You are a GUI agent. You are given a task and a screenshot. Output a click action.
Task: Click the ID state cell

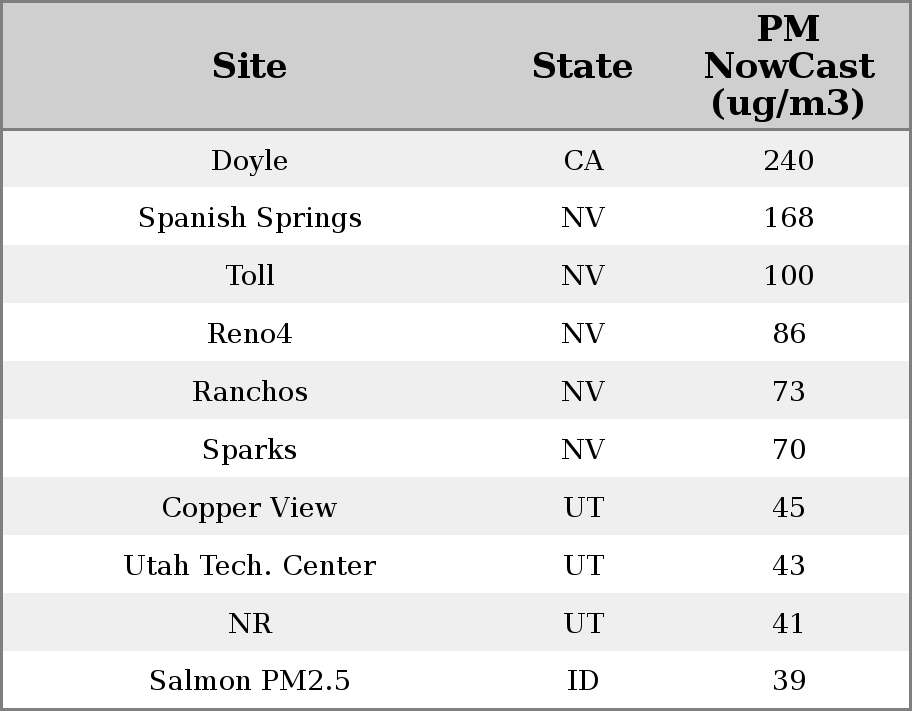pos(583,681)
